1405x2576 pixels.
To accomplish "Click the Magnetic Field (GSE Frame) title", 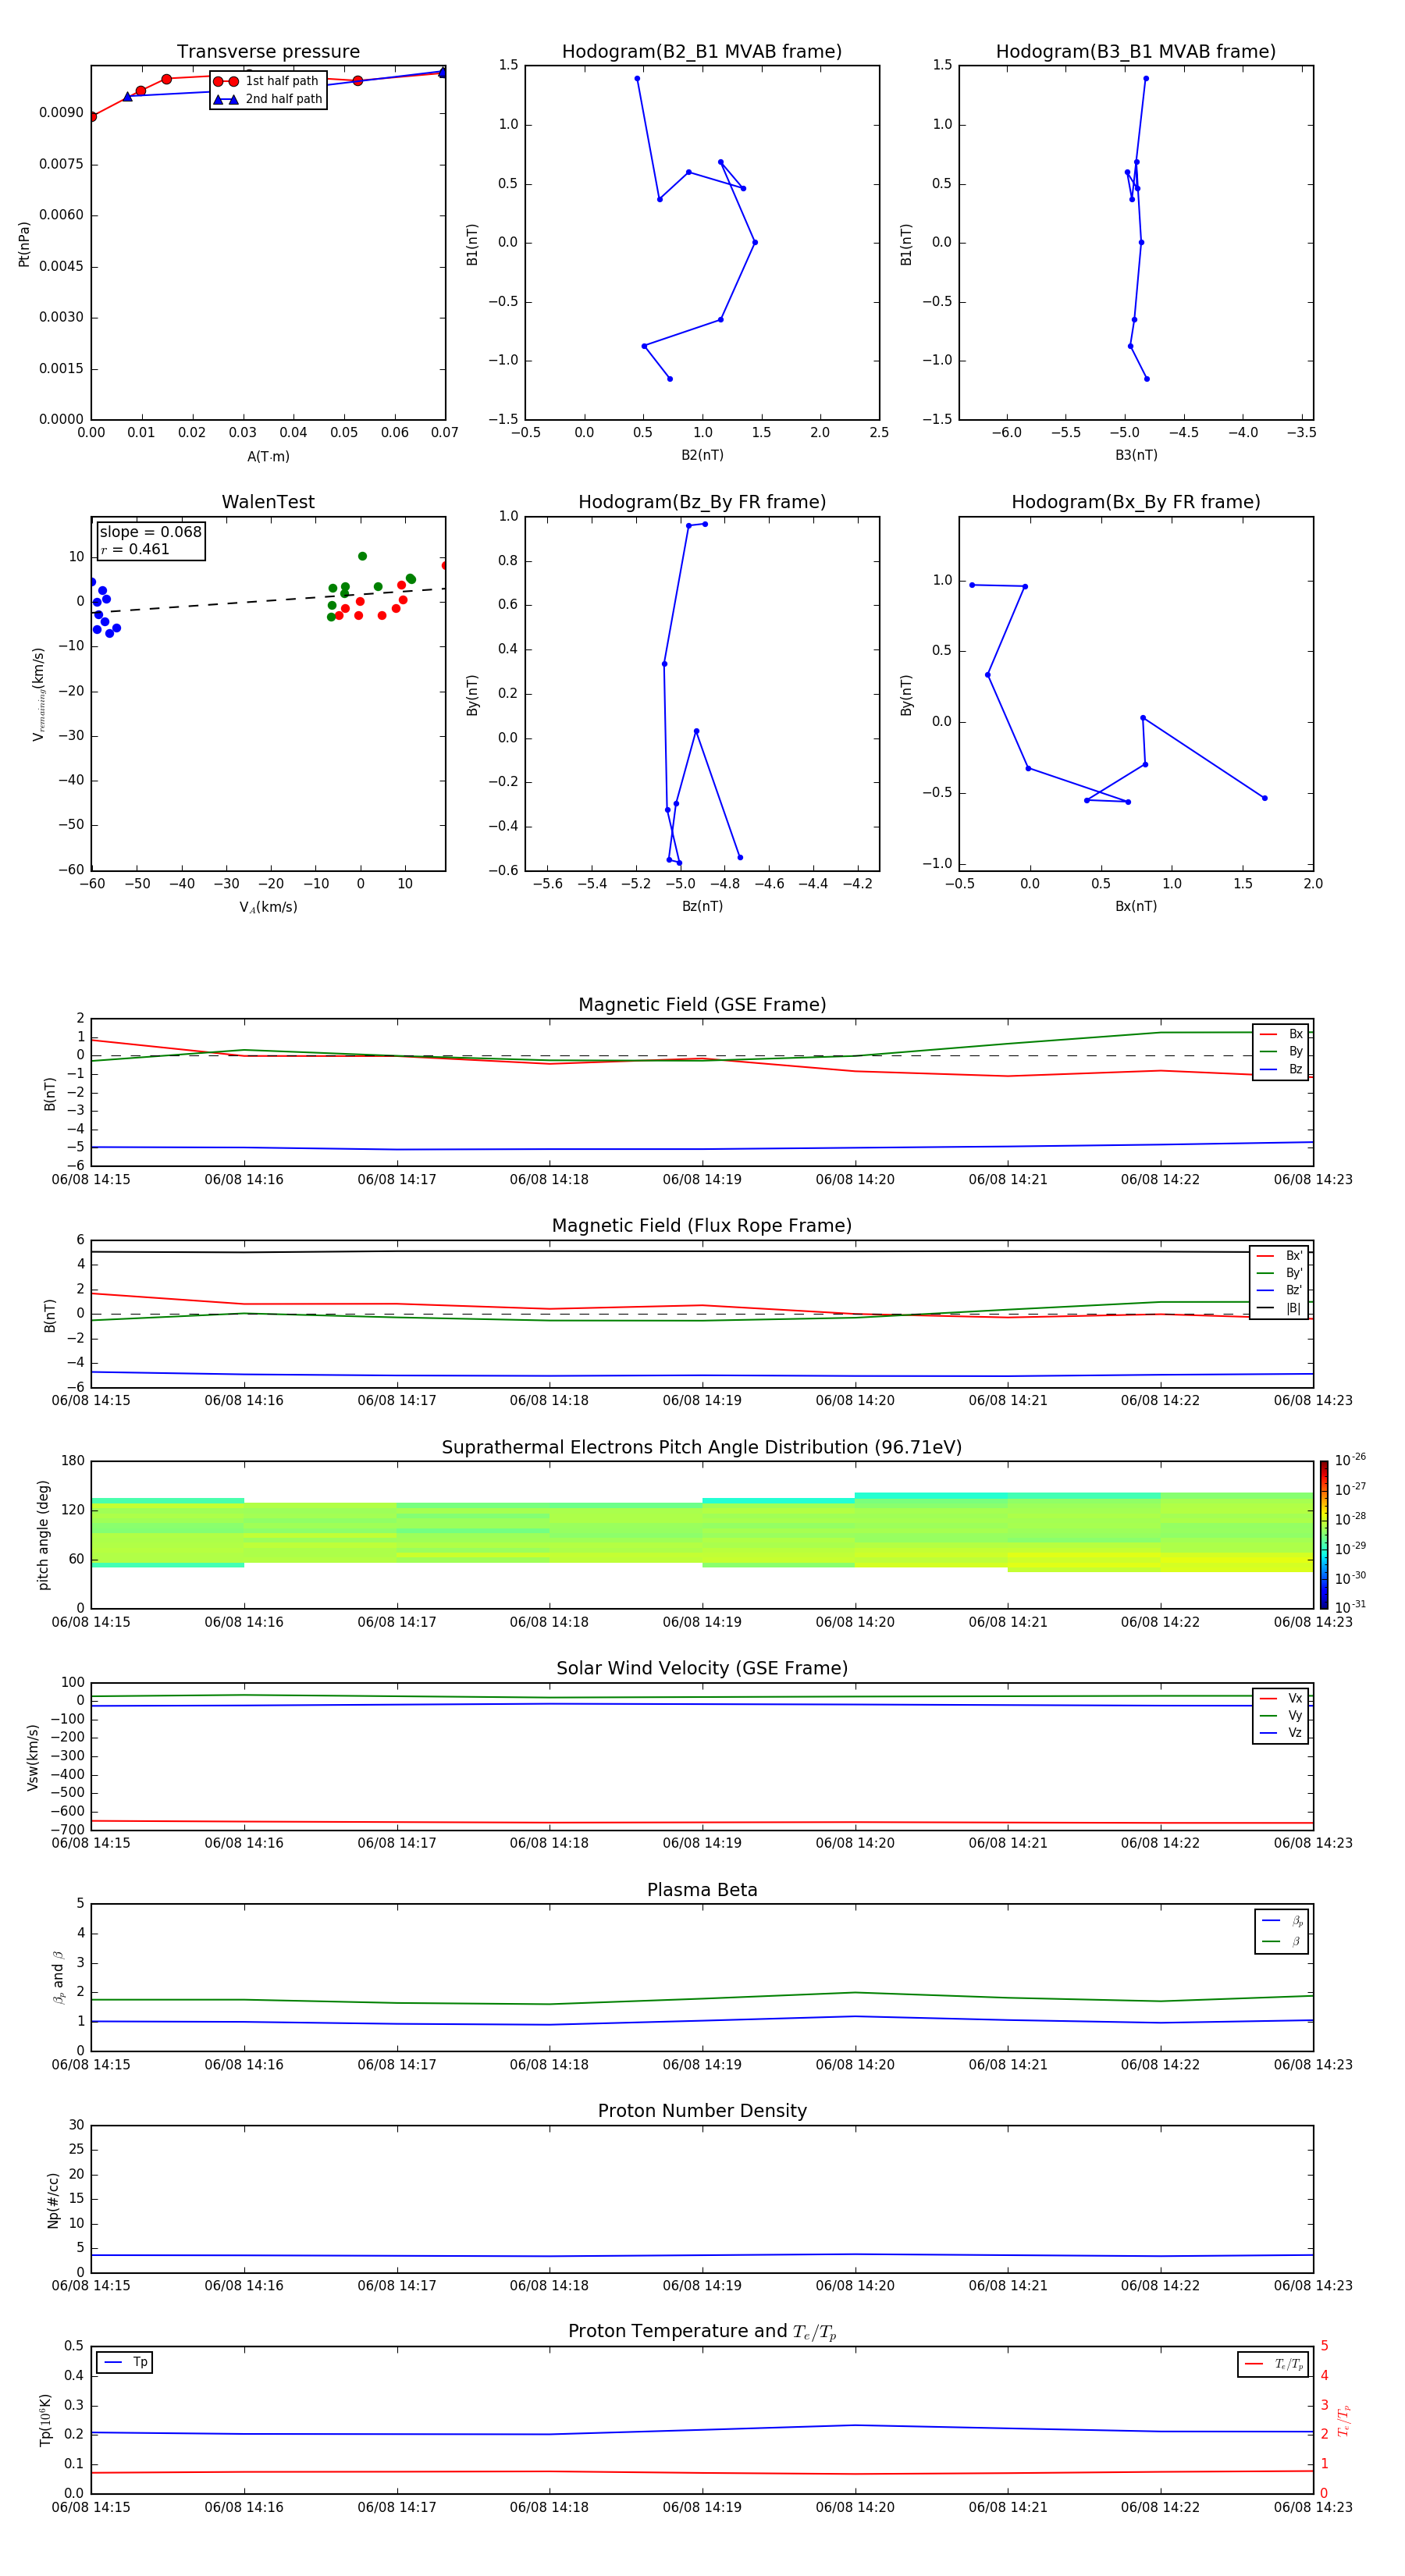I will pos(702,1005).
